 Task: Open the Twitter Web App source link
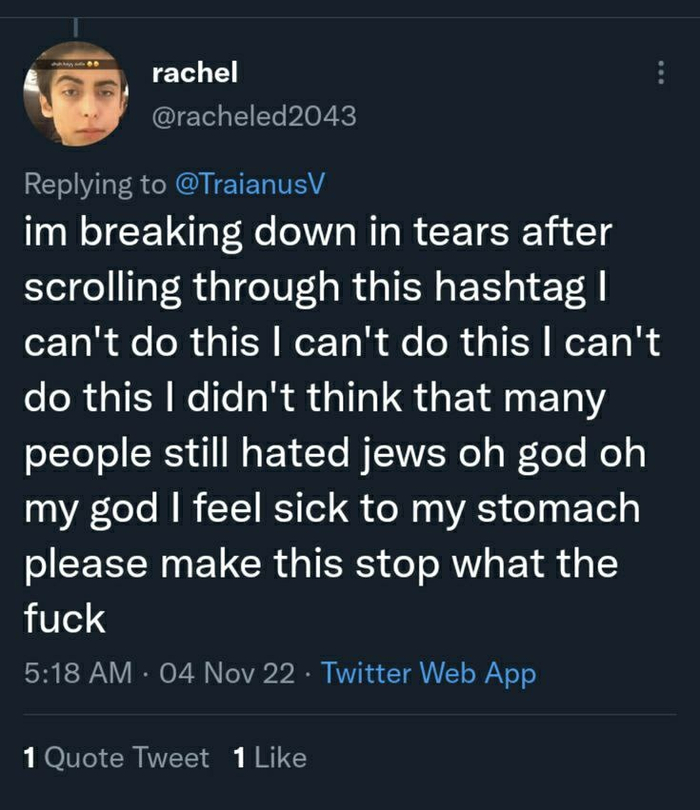point(426,673)
